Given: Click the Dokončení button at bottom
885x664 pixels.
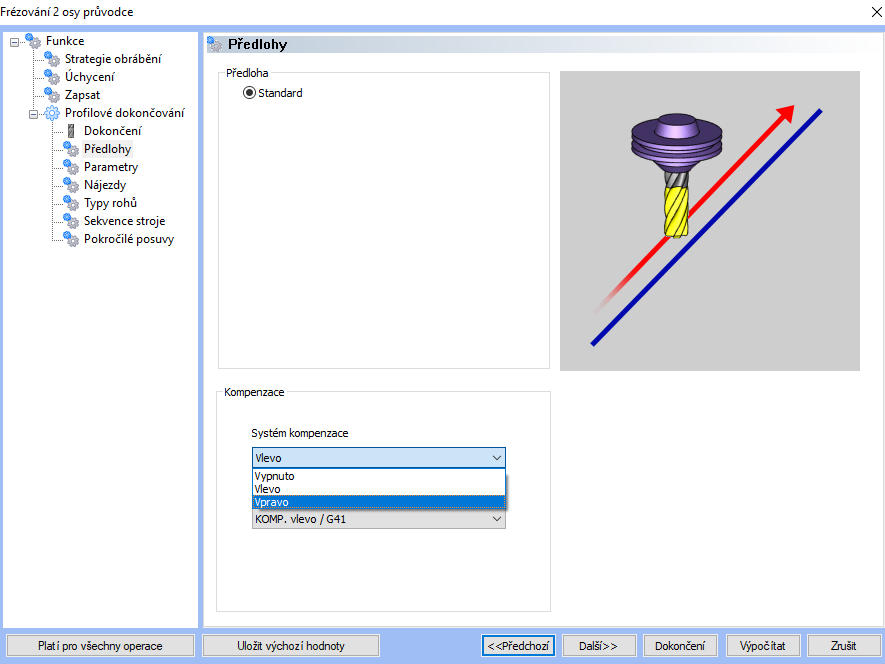Looking at the screenshot, I should tap(680, 645).
